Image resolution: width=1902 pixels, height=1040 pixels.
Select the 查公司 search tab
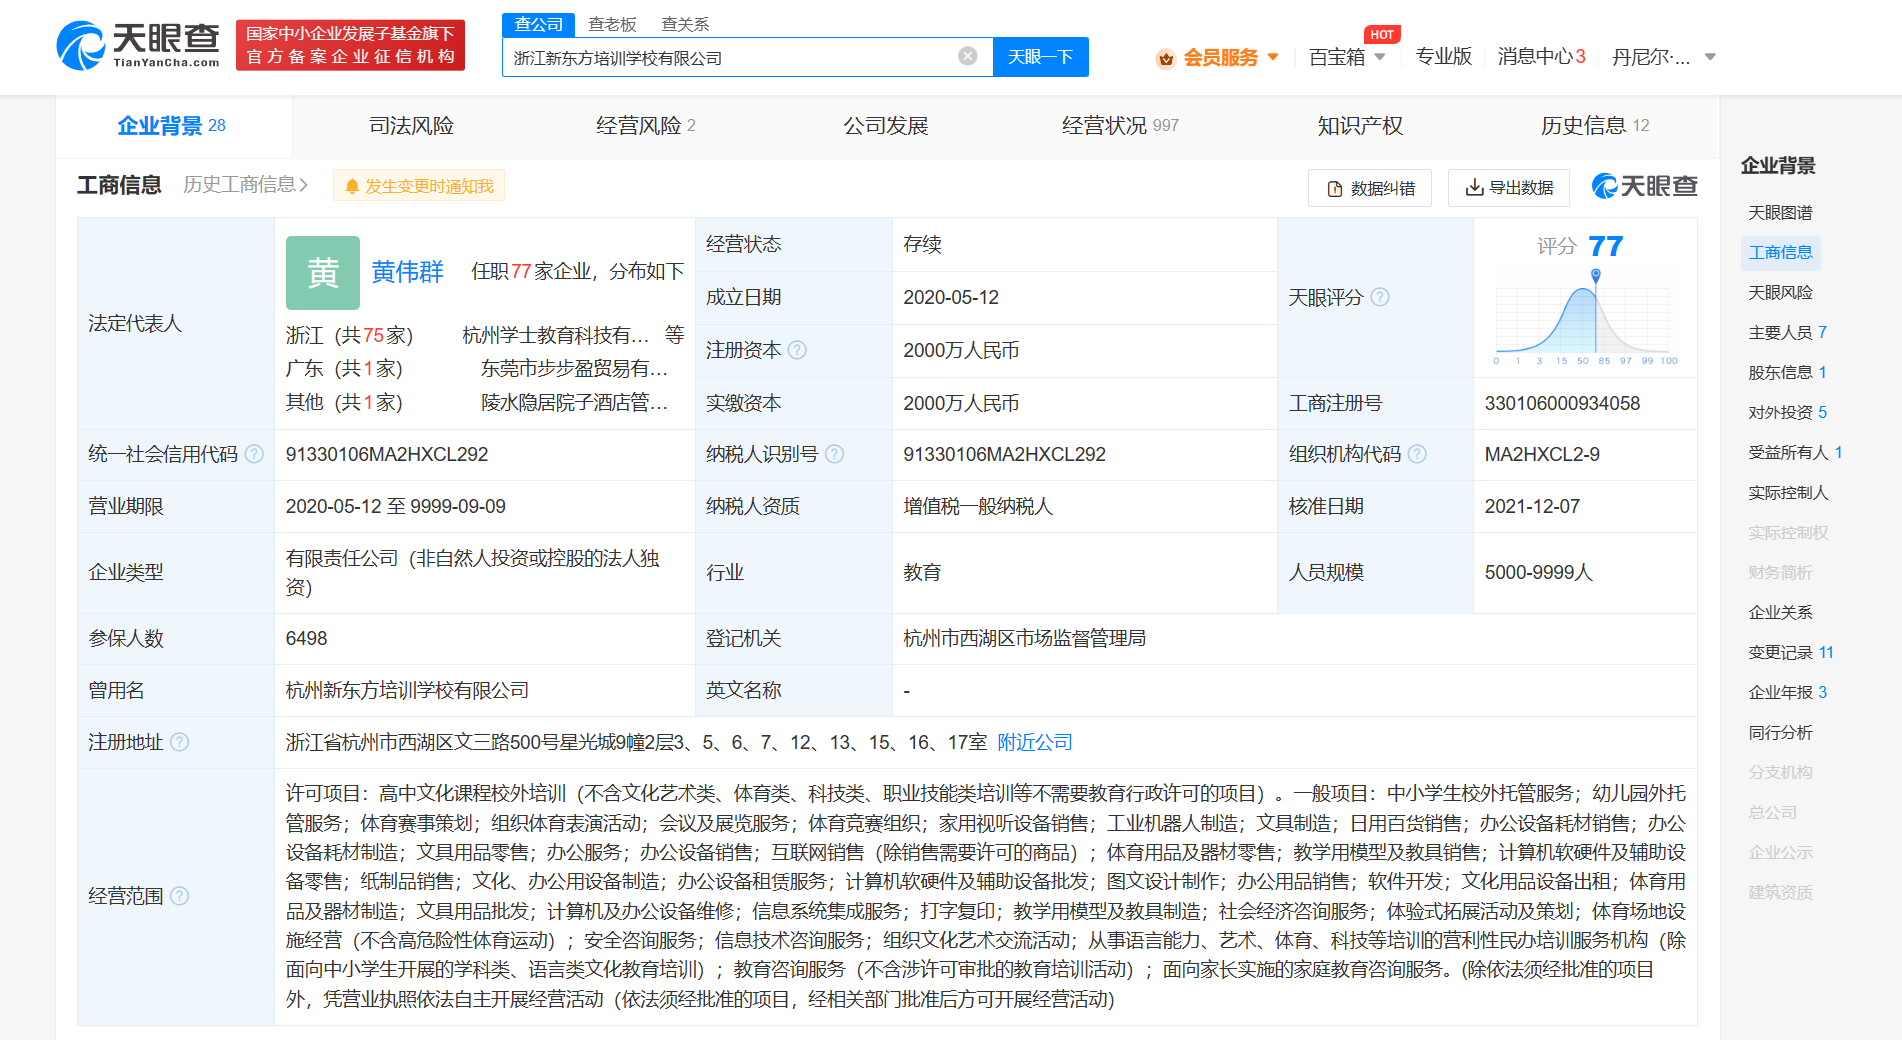539,24
